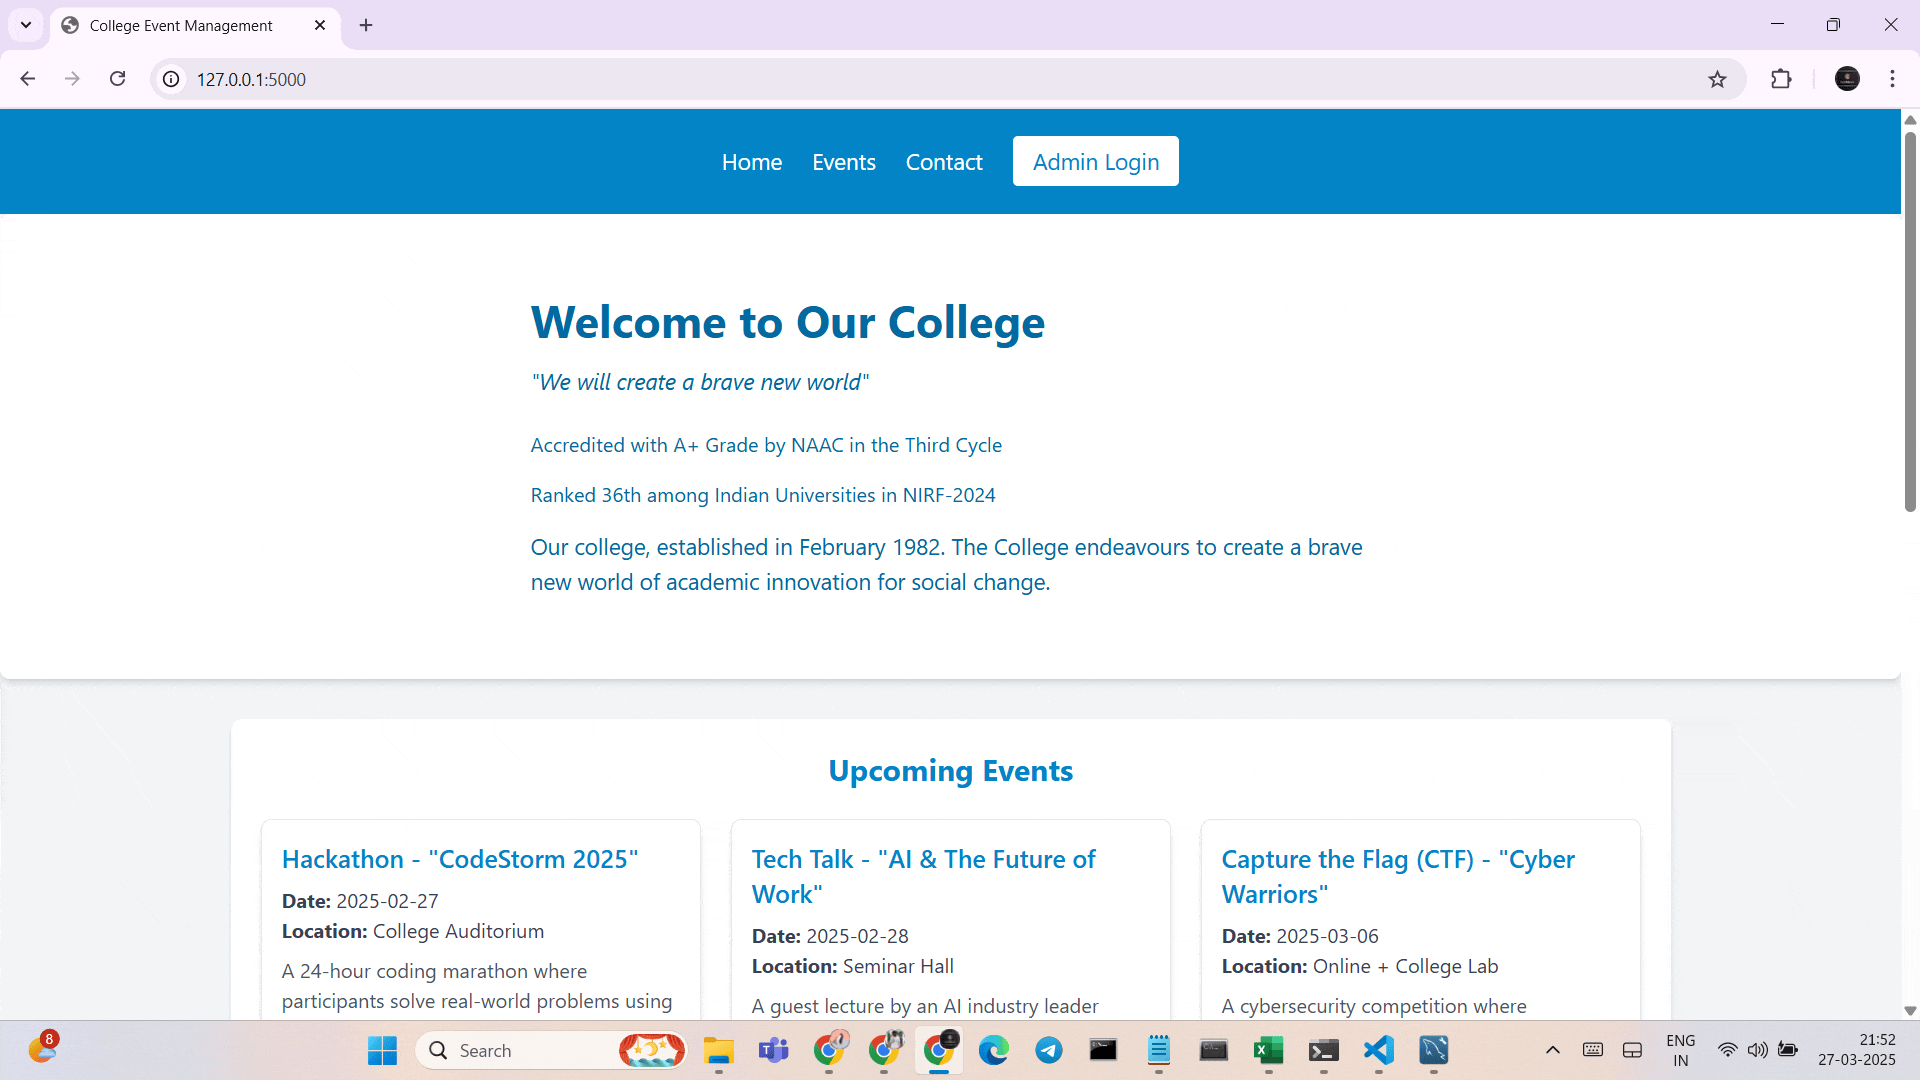Expand the tab search dropdown arrow
1920x1080 pixels.
click(26, 25)
